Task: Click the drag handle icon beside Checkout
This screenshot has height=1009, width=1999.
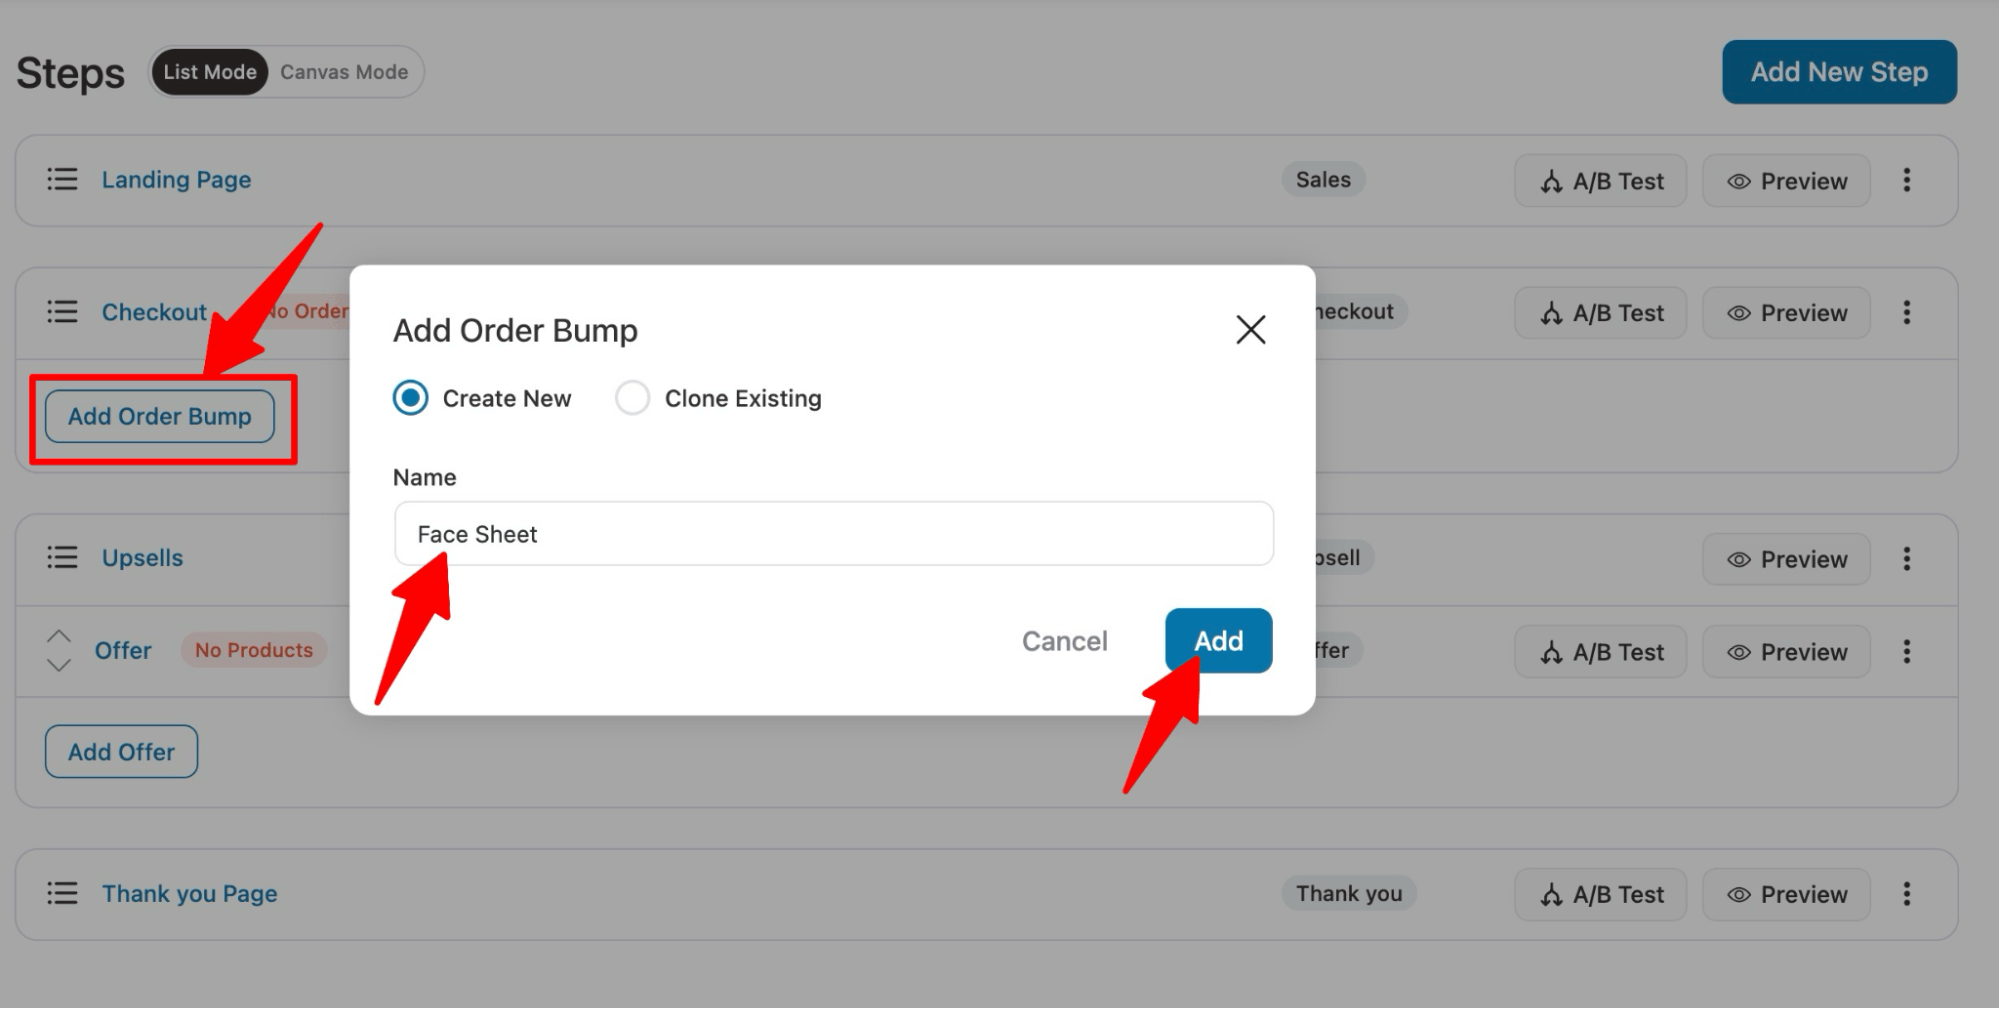Action: tap(62, 312)
